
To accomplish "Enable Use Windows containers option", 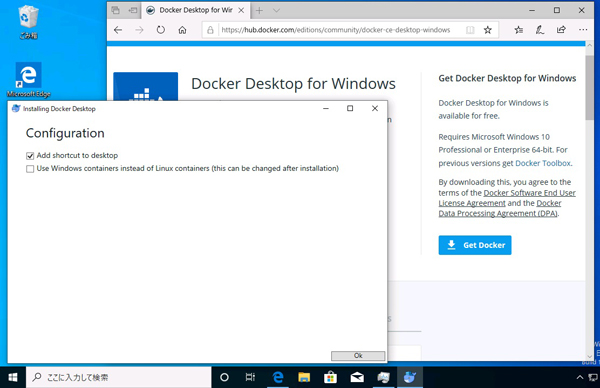I will [x=30, y=169].
